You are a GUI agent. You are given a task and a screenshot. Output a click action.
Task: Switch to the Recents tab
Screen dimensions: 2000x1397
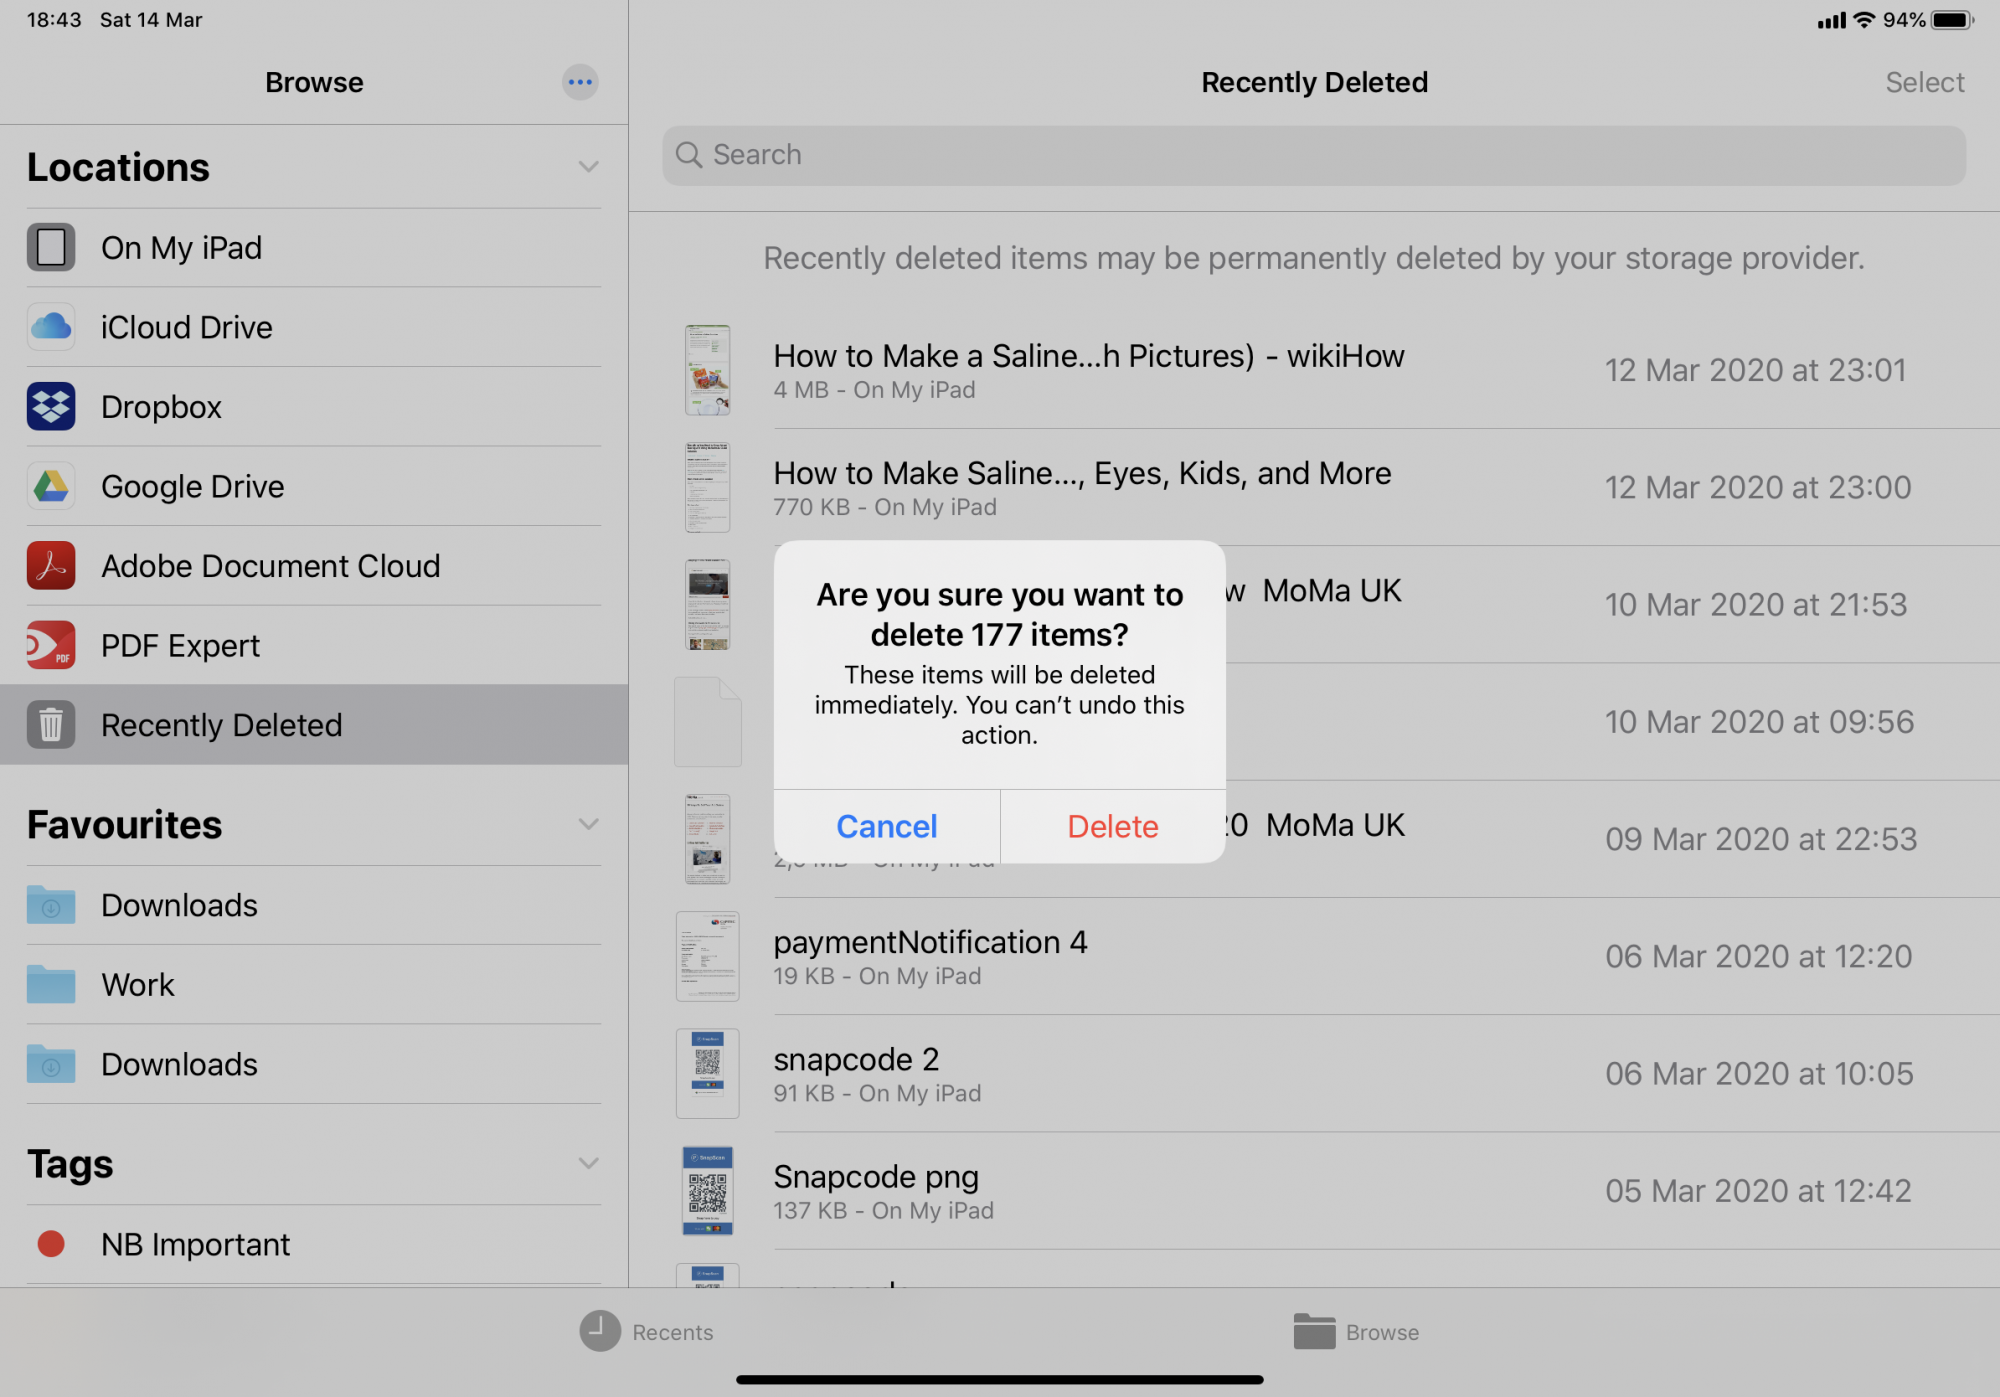pos(647,1331)
